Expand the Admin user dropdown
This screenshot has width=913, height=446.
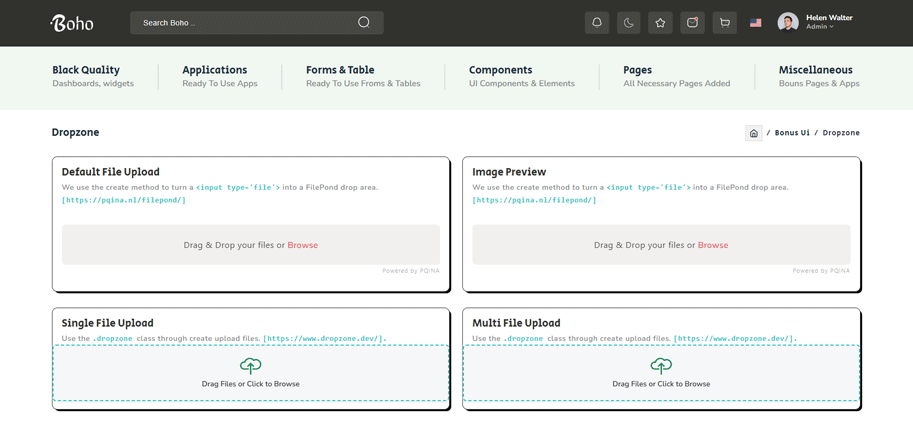820,27
